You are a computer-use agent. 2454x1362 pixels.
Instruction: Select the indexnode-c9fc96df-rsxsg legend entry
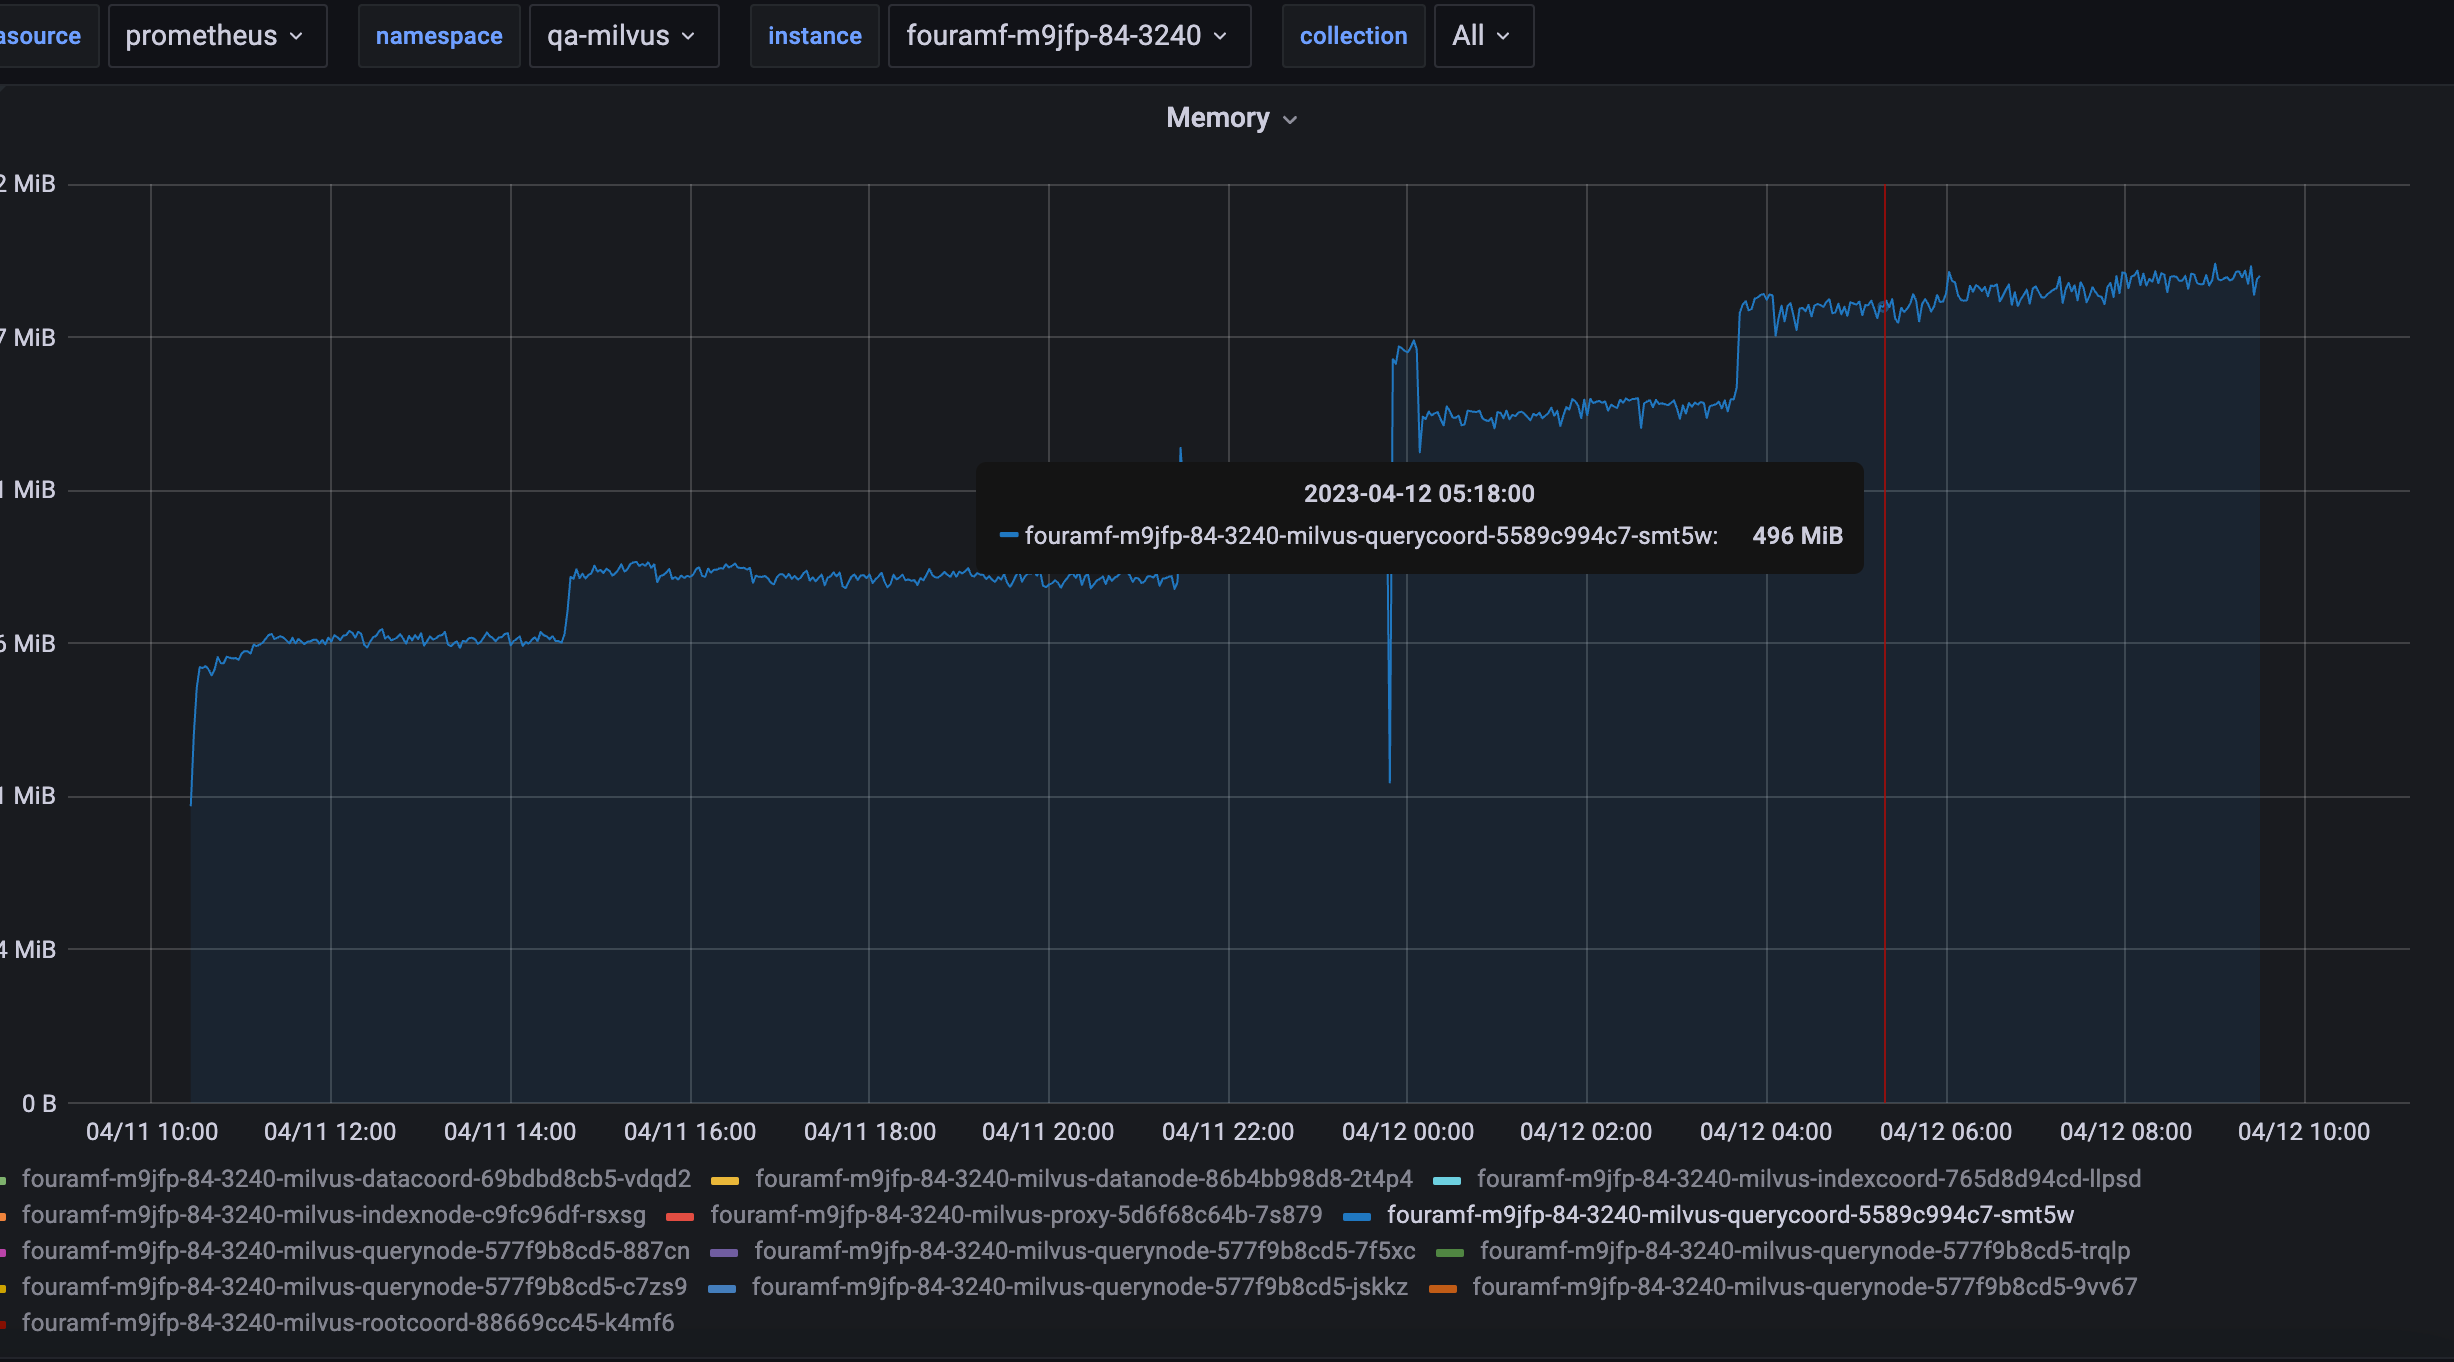(x=333, y=1215)
